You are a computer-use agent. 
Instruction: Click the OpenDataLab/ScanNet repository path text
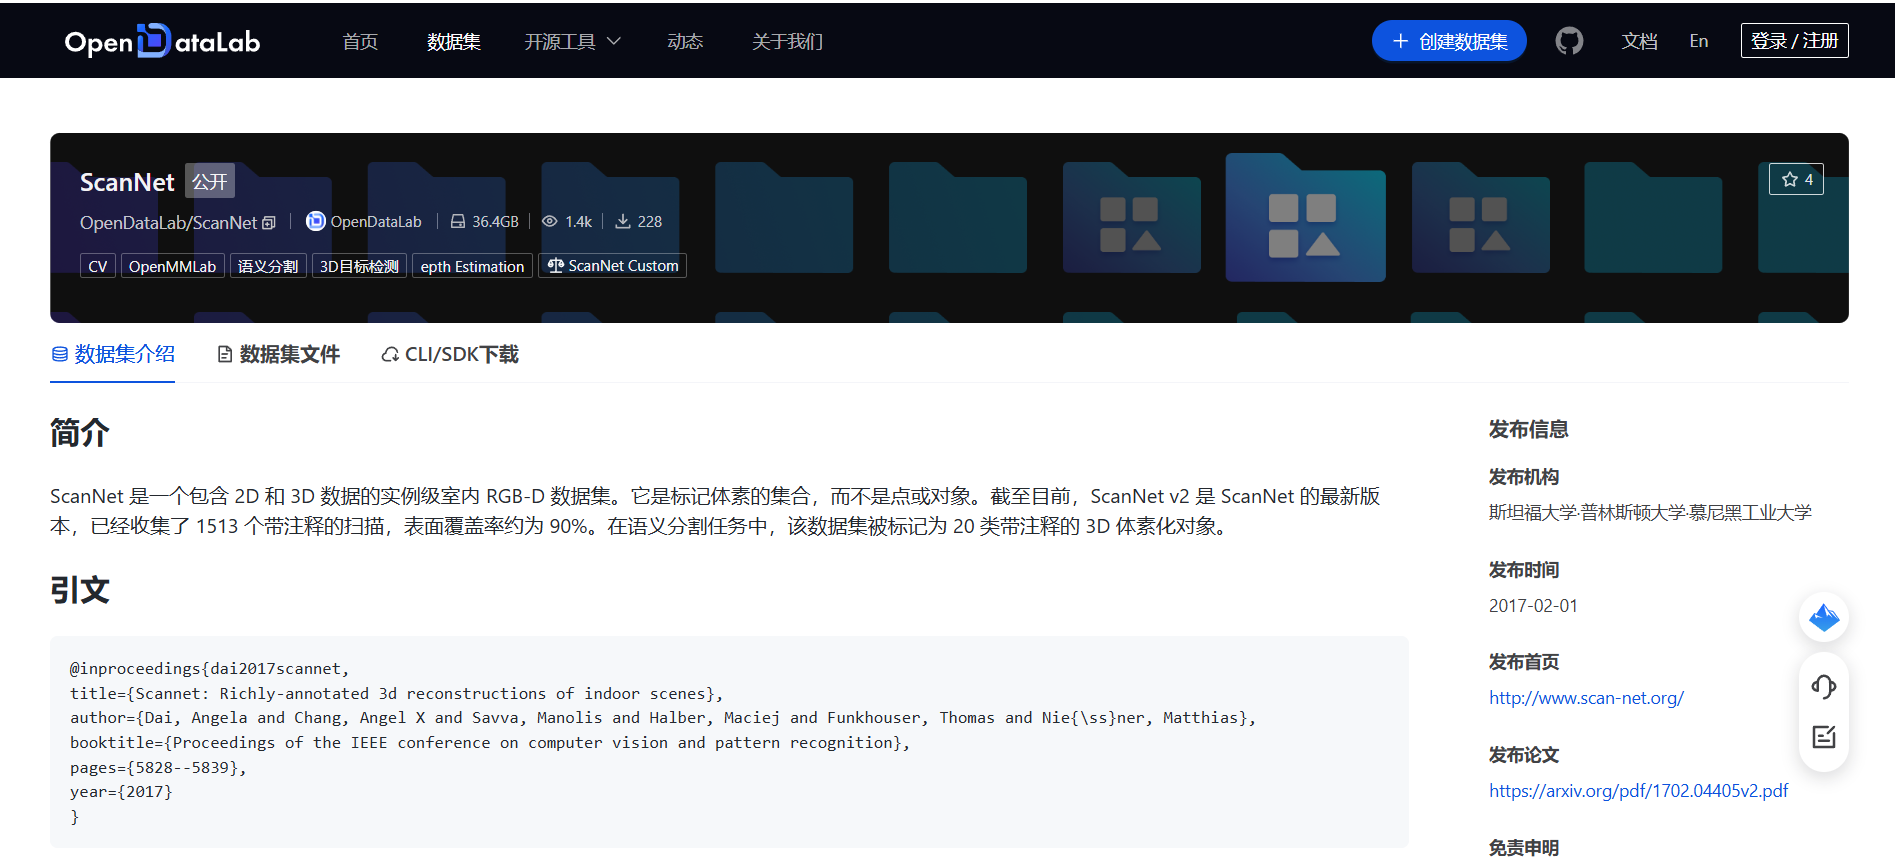click(168, 223)
